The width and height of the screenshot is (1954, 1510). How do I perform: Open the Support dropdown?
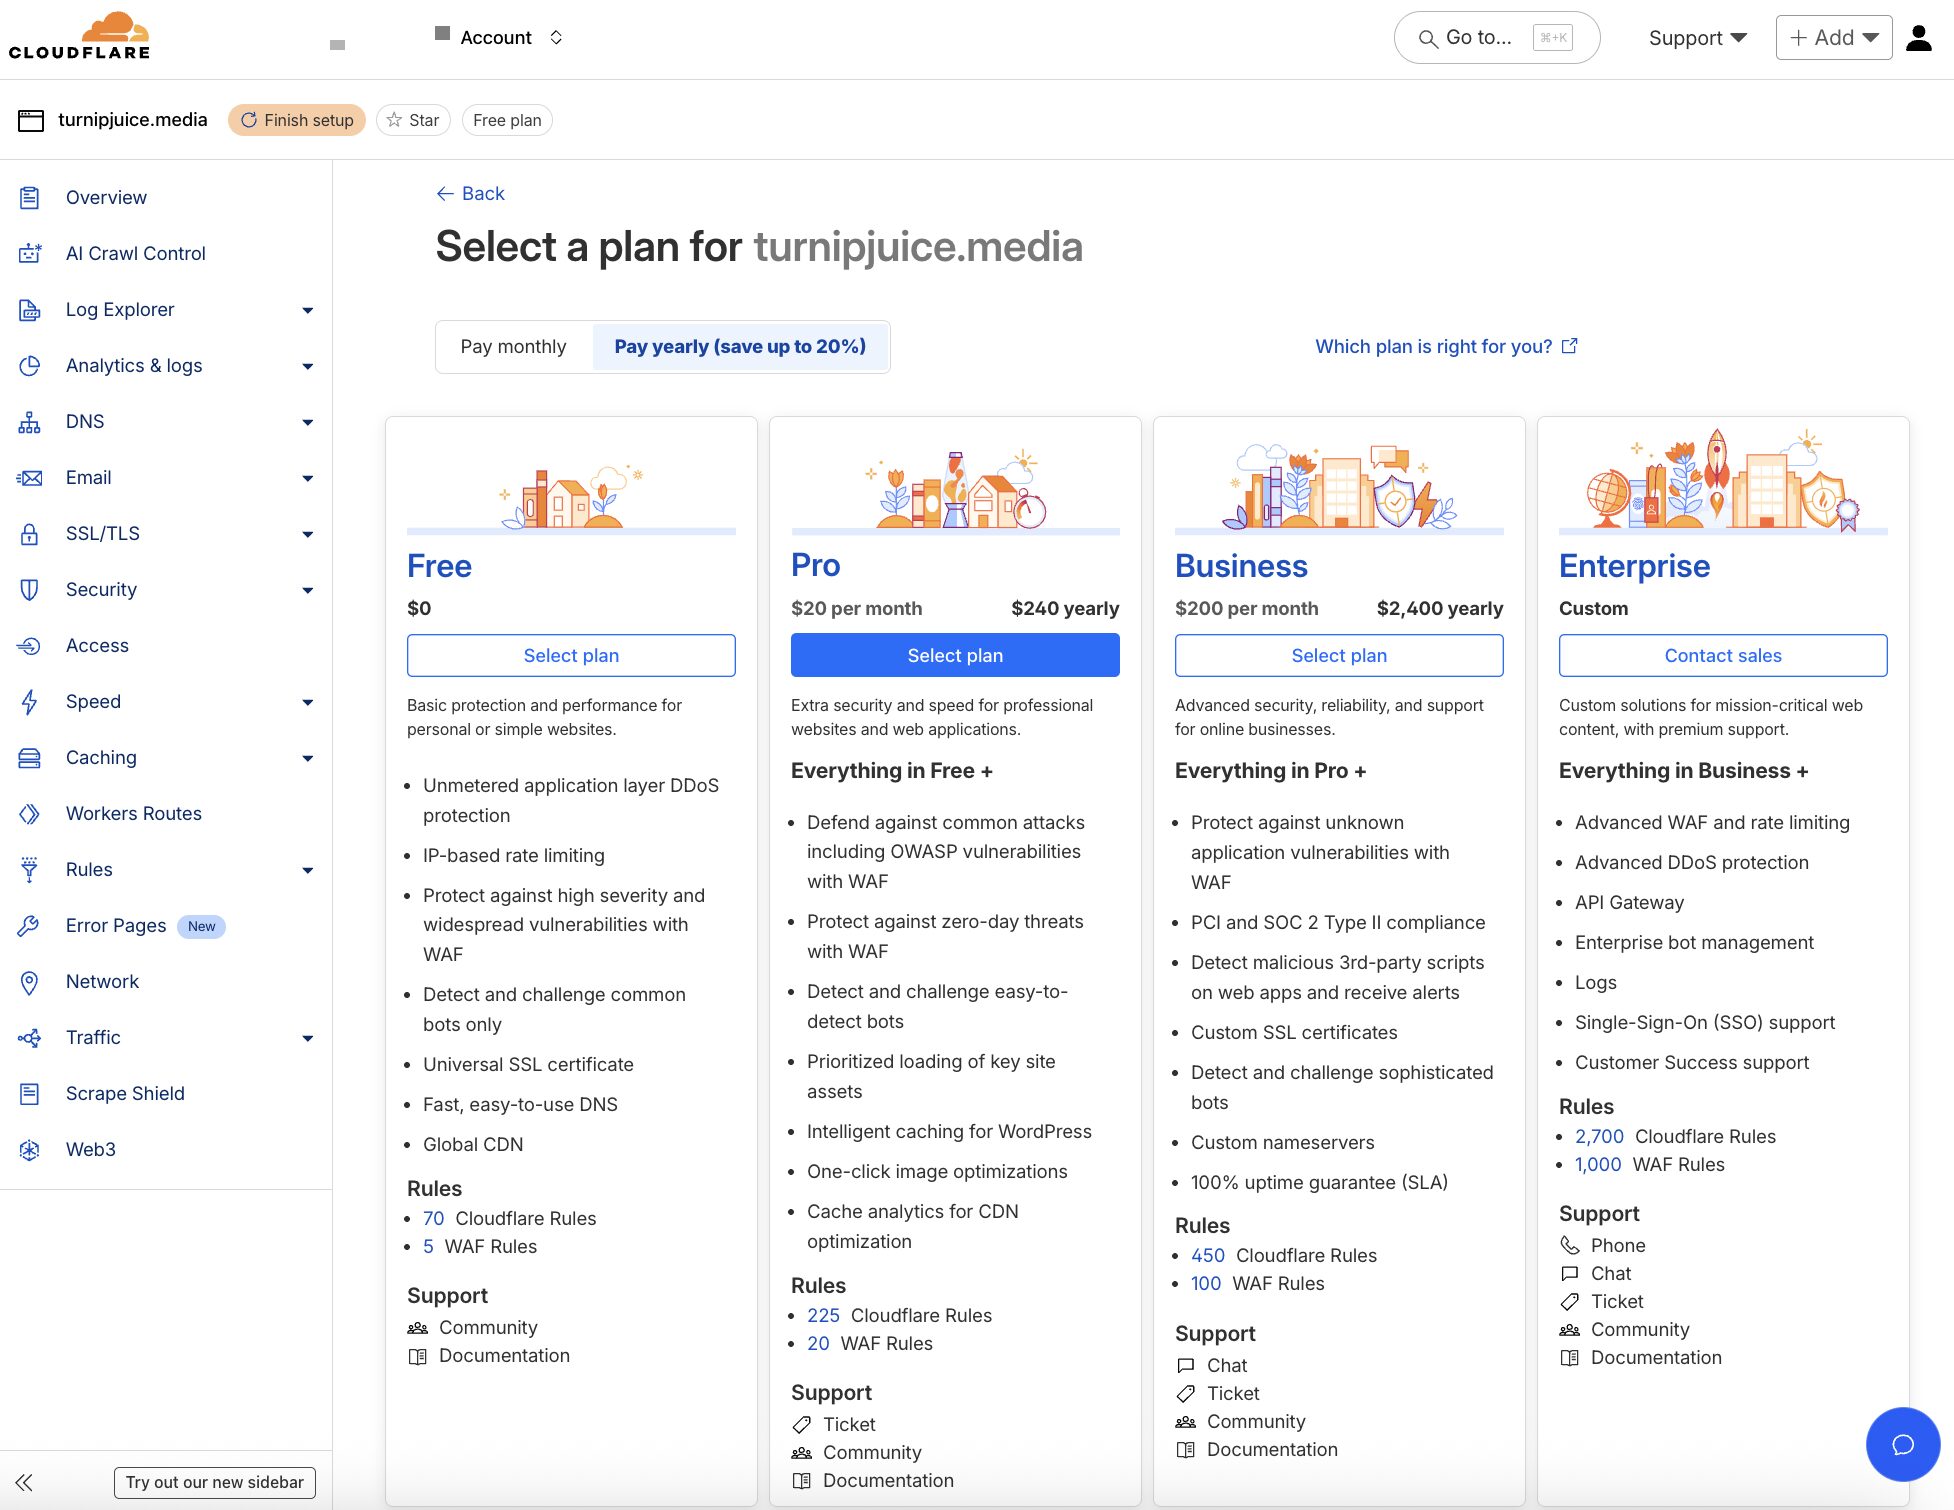point(1696,37)
